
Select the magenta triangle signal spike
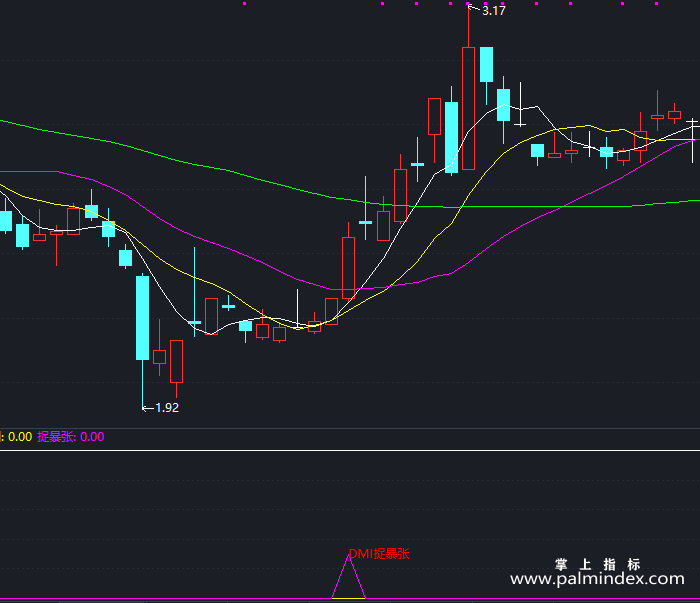(x=348, y=578)
